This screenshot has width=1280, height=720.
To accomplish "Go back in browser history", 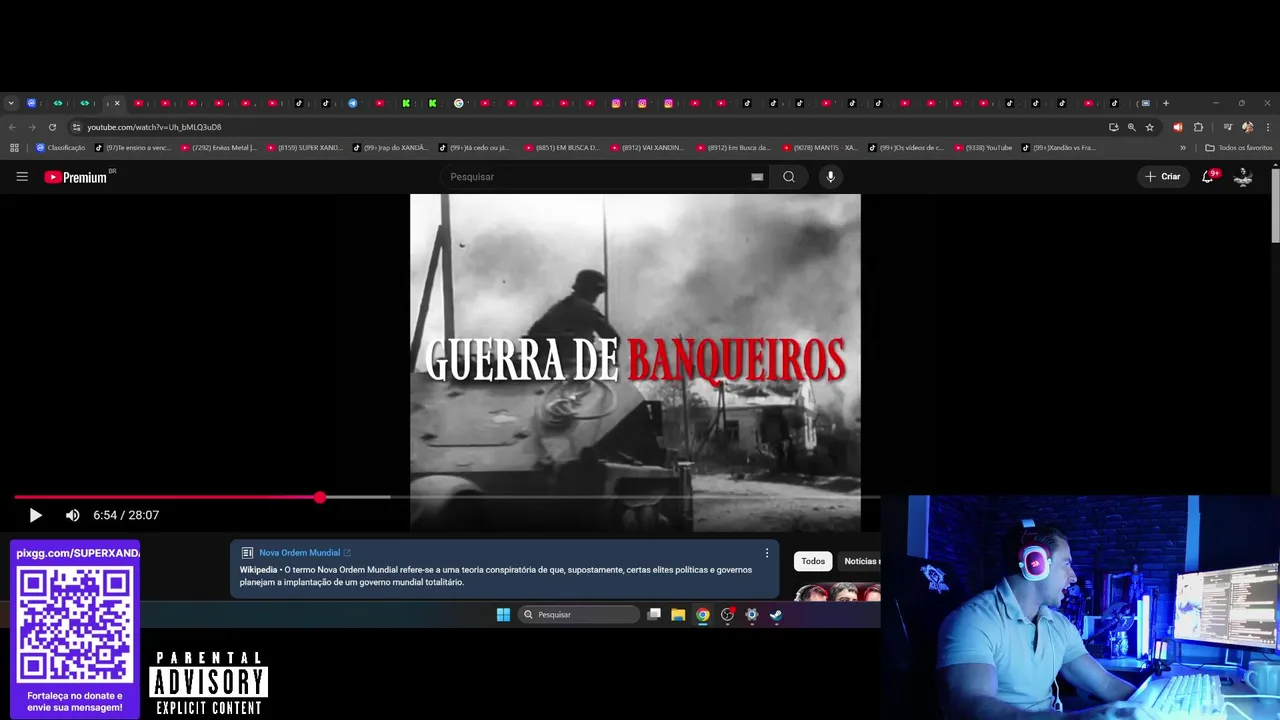I will click(x=12, y=127).
